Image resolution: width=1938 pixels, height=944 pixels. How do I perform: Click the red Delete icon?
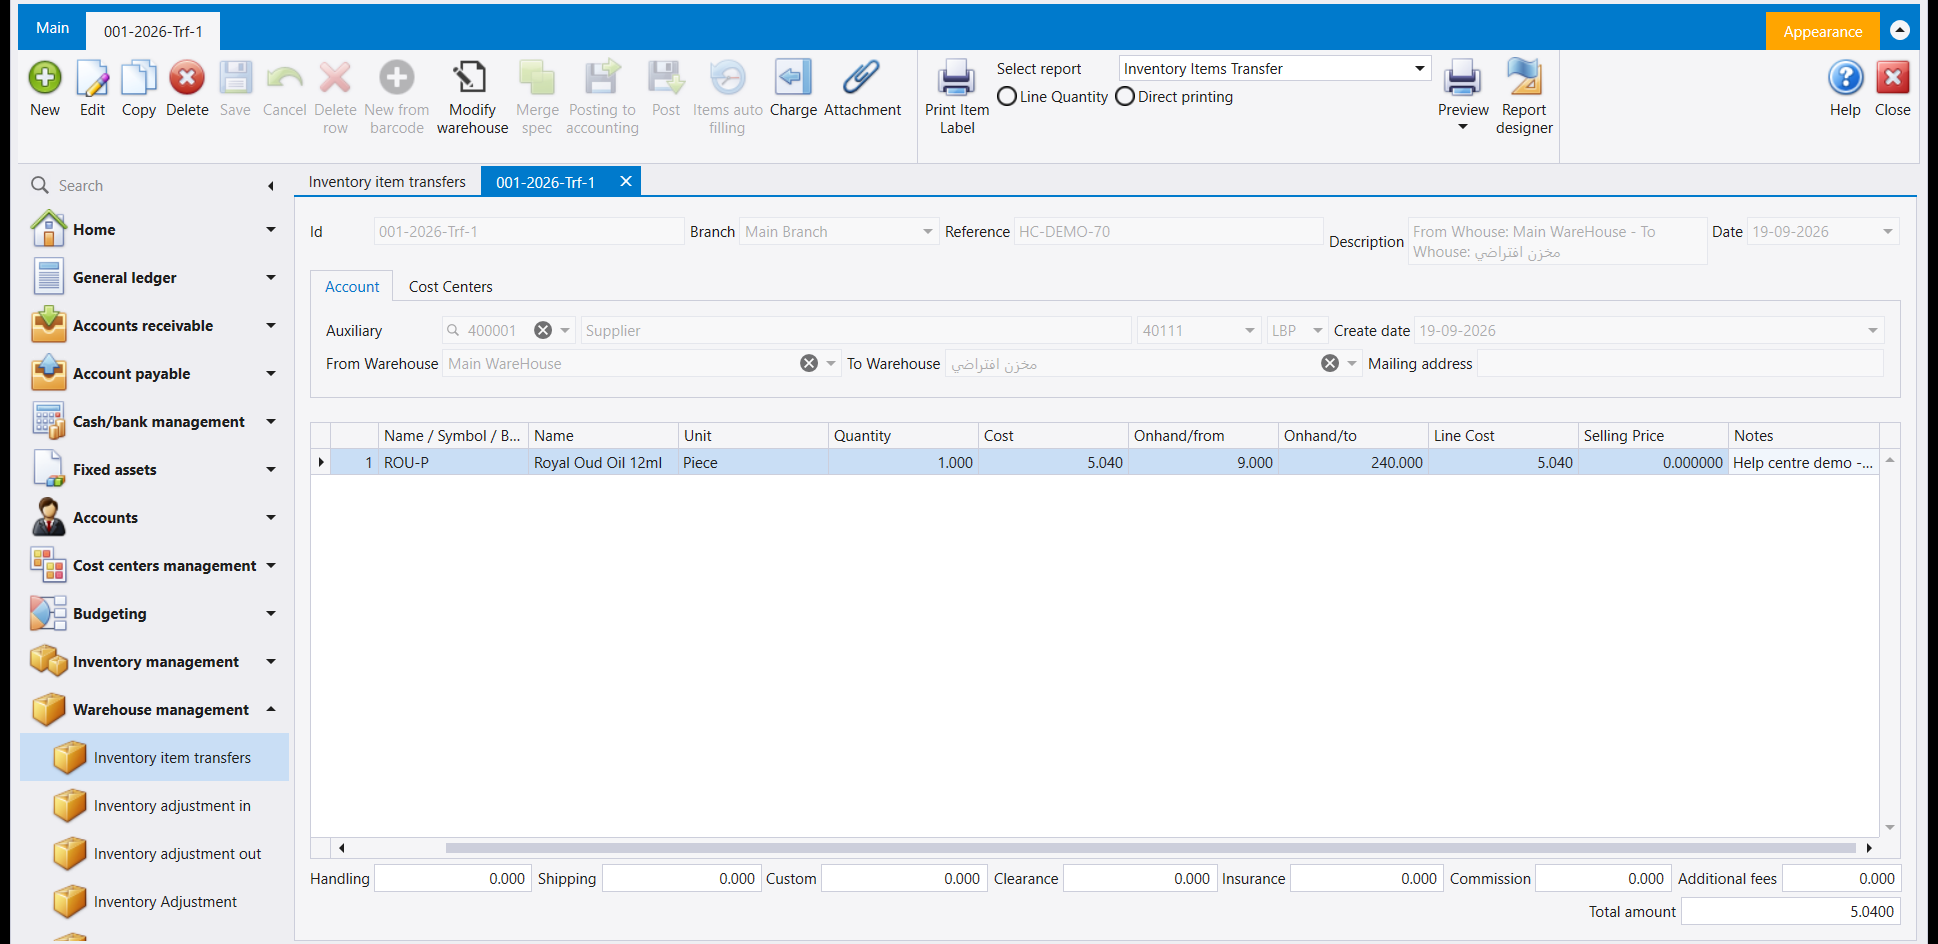pyautogui.click(x=187, y=78)
